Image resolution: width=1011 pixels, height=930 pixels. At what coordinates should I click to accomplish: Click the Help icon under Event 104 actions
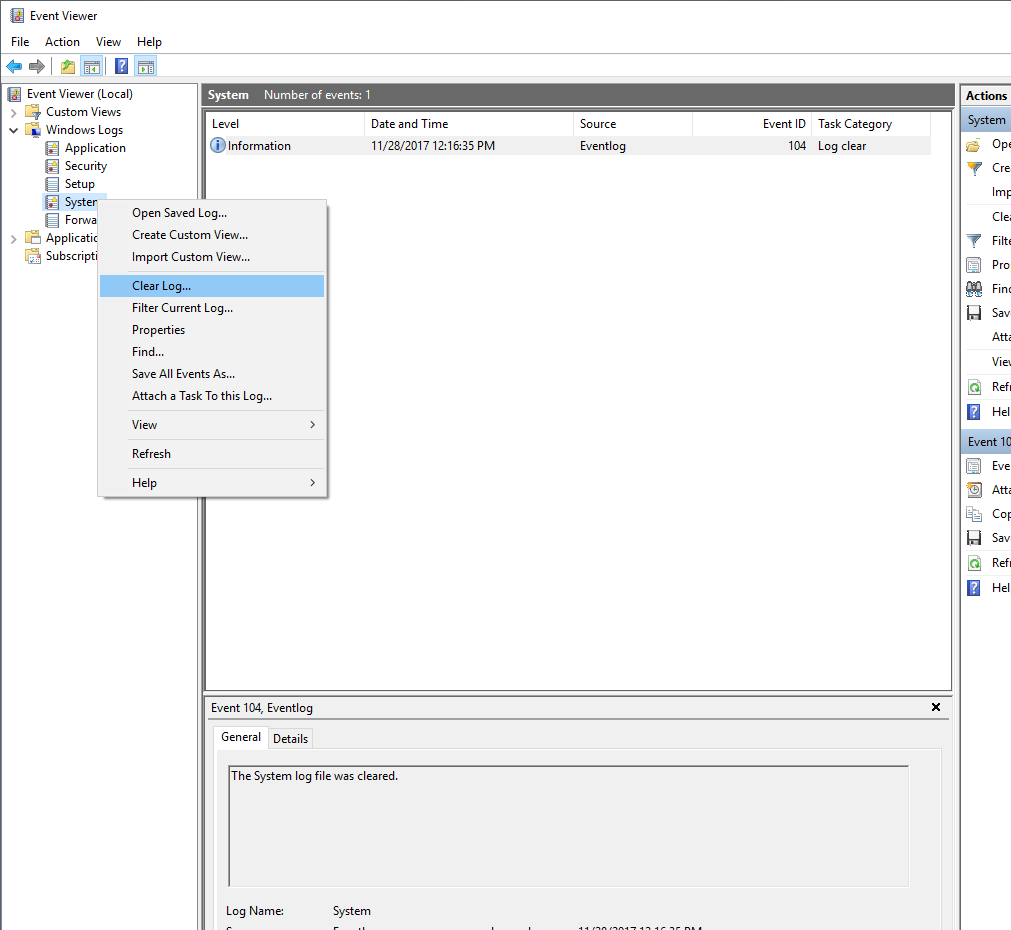[974, 588]
